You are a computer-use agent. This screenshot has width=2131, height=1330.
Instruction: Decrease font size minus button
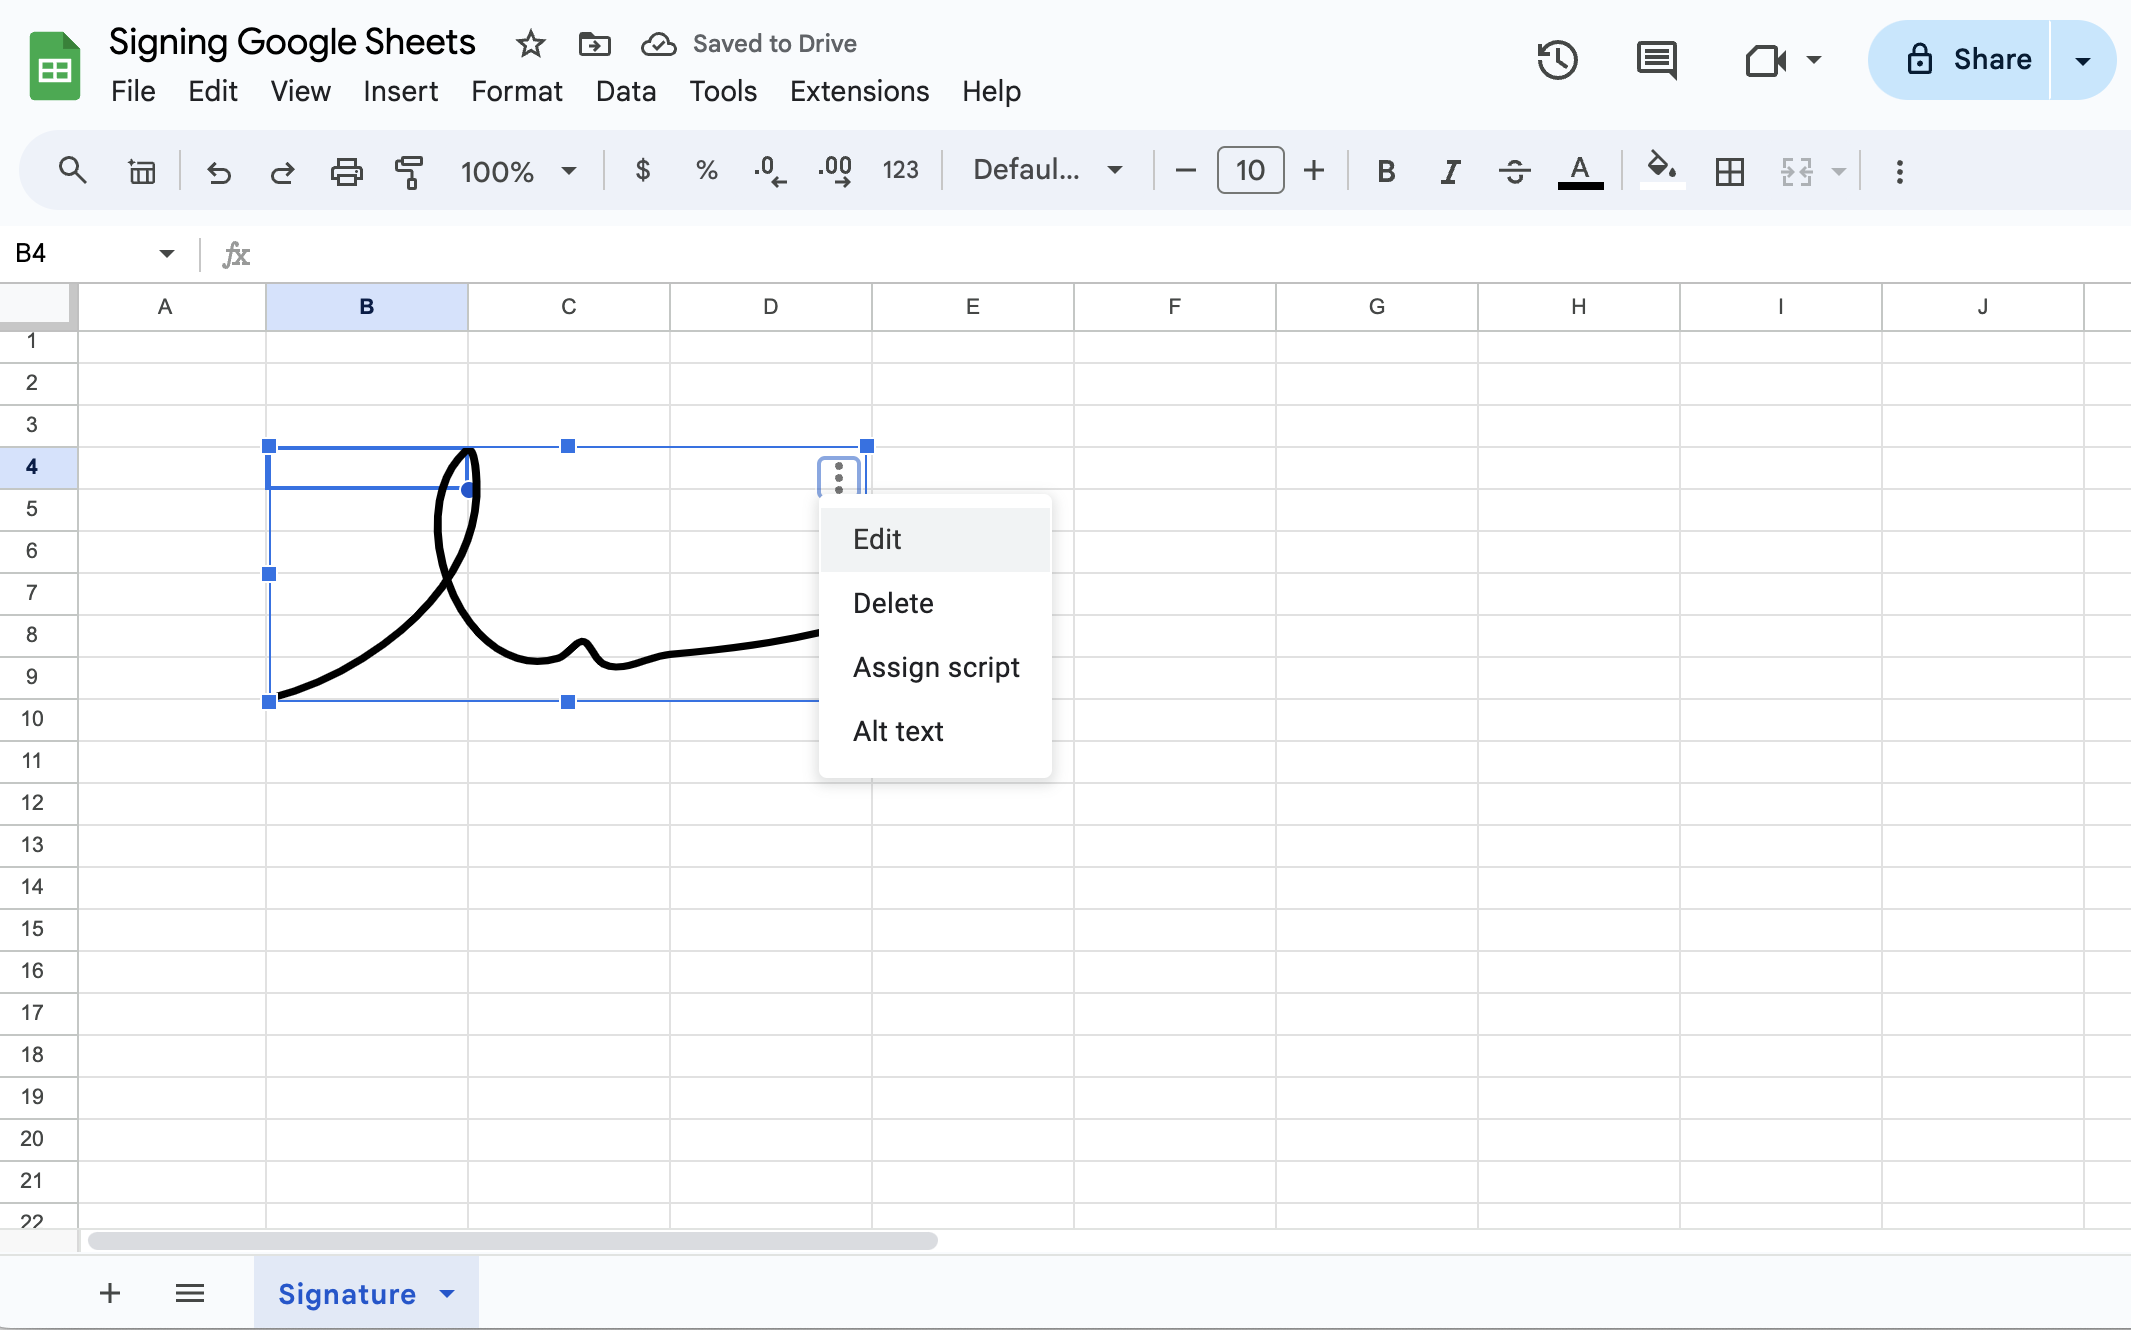click(x=1185, y=171)
